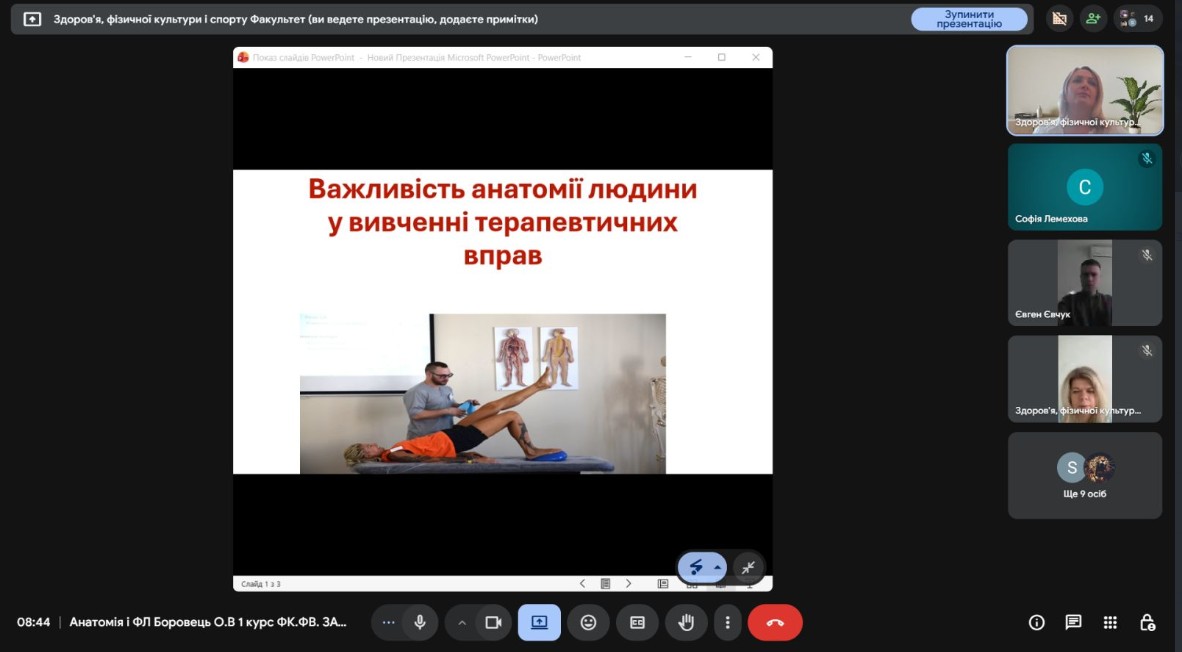Open host controls lock icon
1182x652 pixels.
(x=1148, y=622)
